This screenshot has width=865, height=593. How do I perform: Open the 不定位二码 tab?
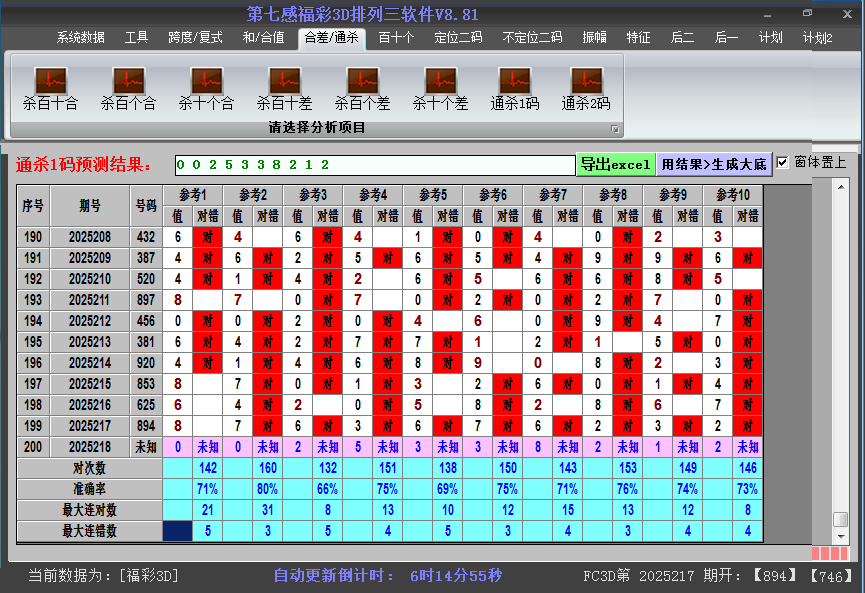[532, 38]
